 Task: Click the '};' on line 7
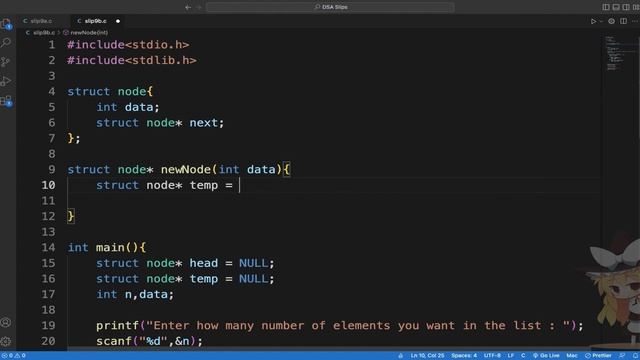click(x=74, y=138)
